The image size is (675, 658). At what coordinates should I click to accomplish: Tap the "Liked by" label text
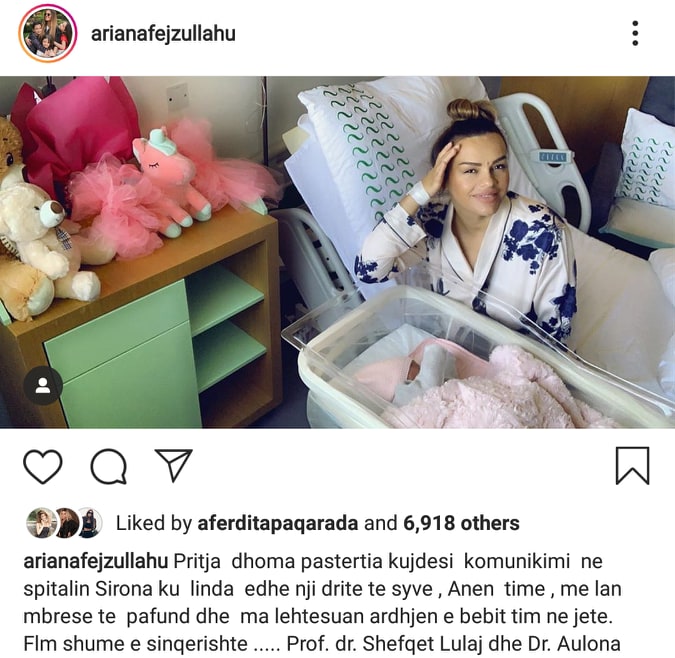(154, 523)
